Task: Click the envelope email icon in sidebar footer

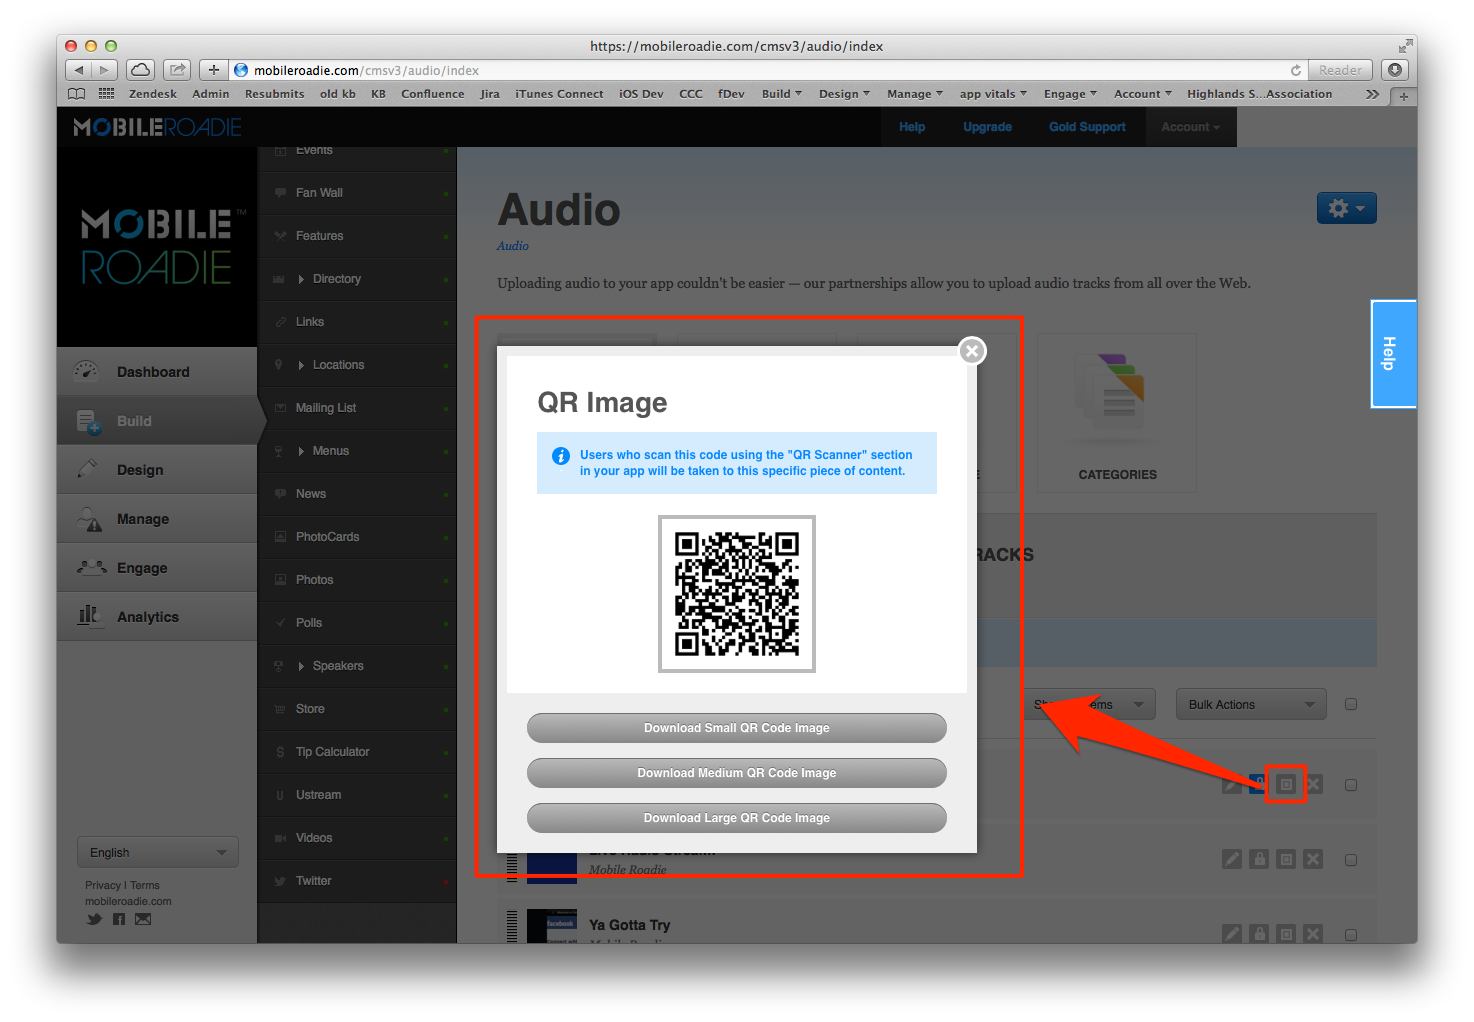Action: click(143, 919)
